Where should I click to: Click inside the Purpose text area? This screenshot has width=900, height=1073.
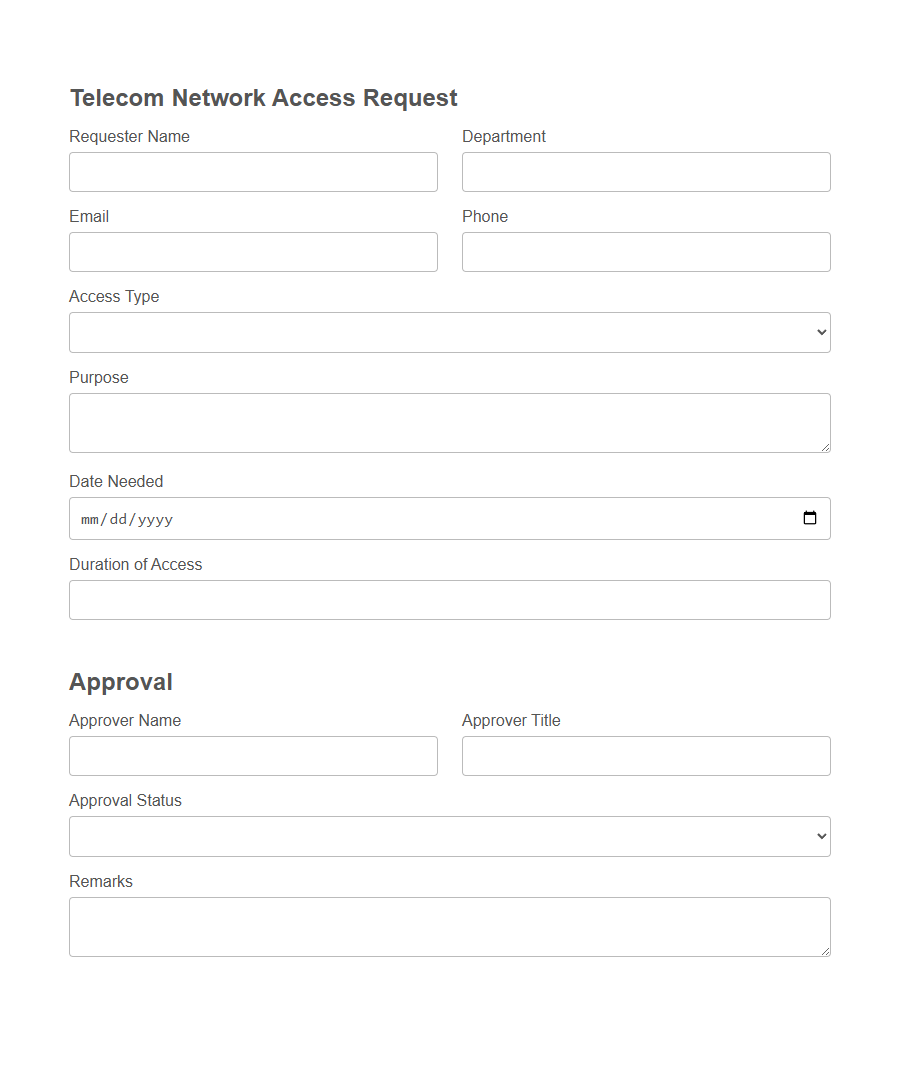(450, 420)
